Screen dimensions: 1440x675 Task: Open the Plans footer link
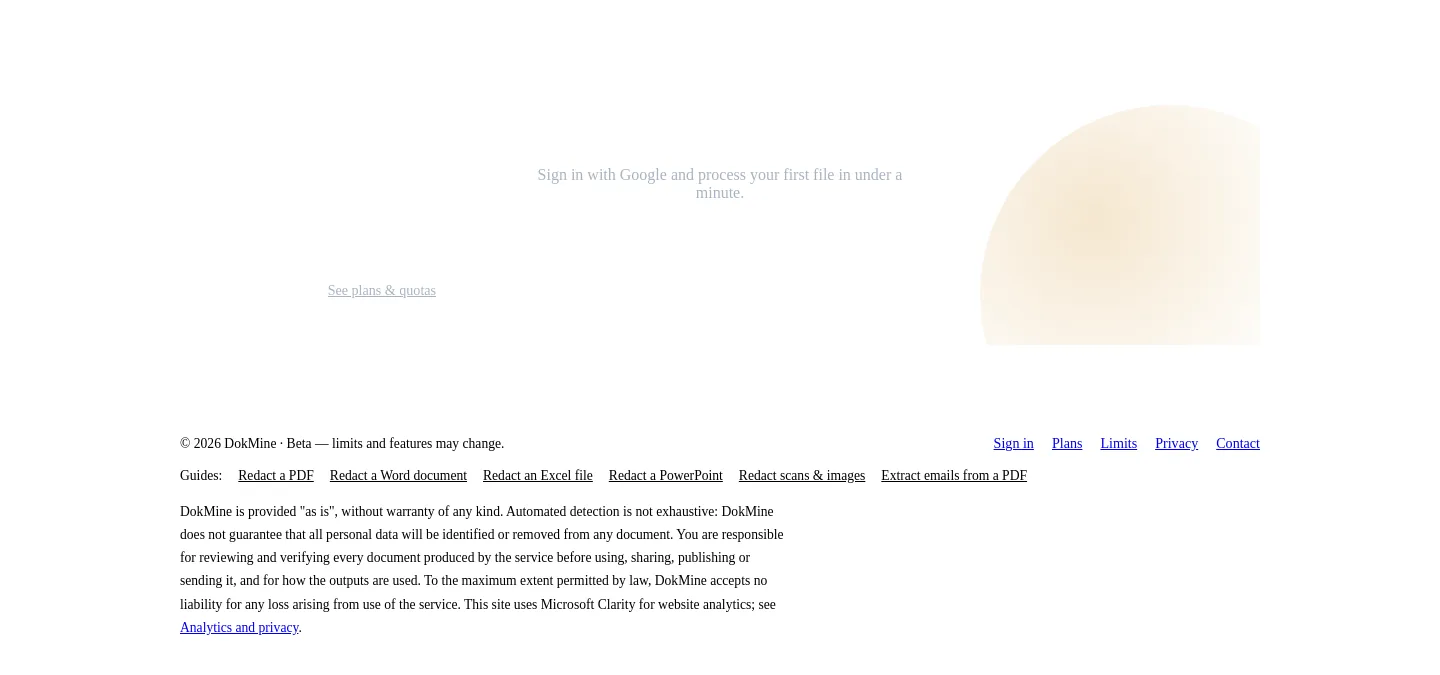pos(1067,443)
